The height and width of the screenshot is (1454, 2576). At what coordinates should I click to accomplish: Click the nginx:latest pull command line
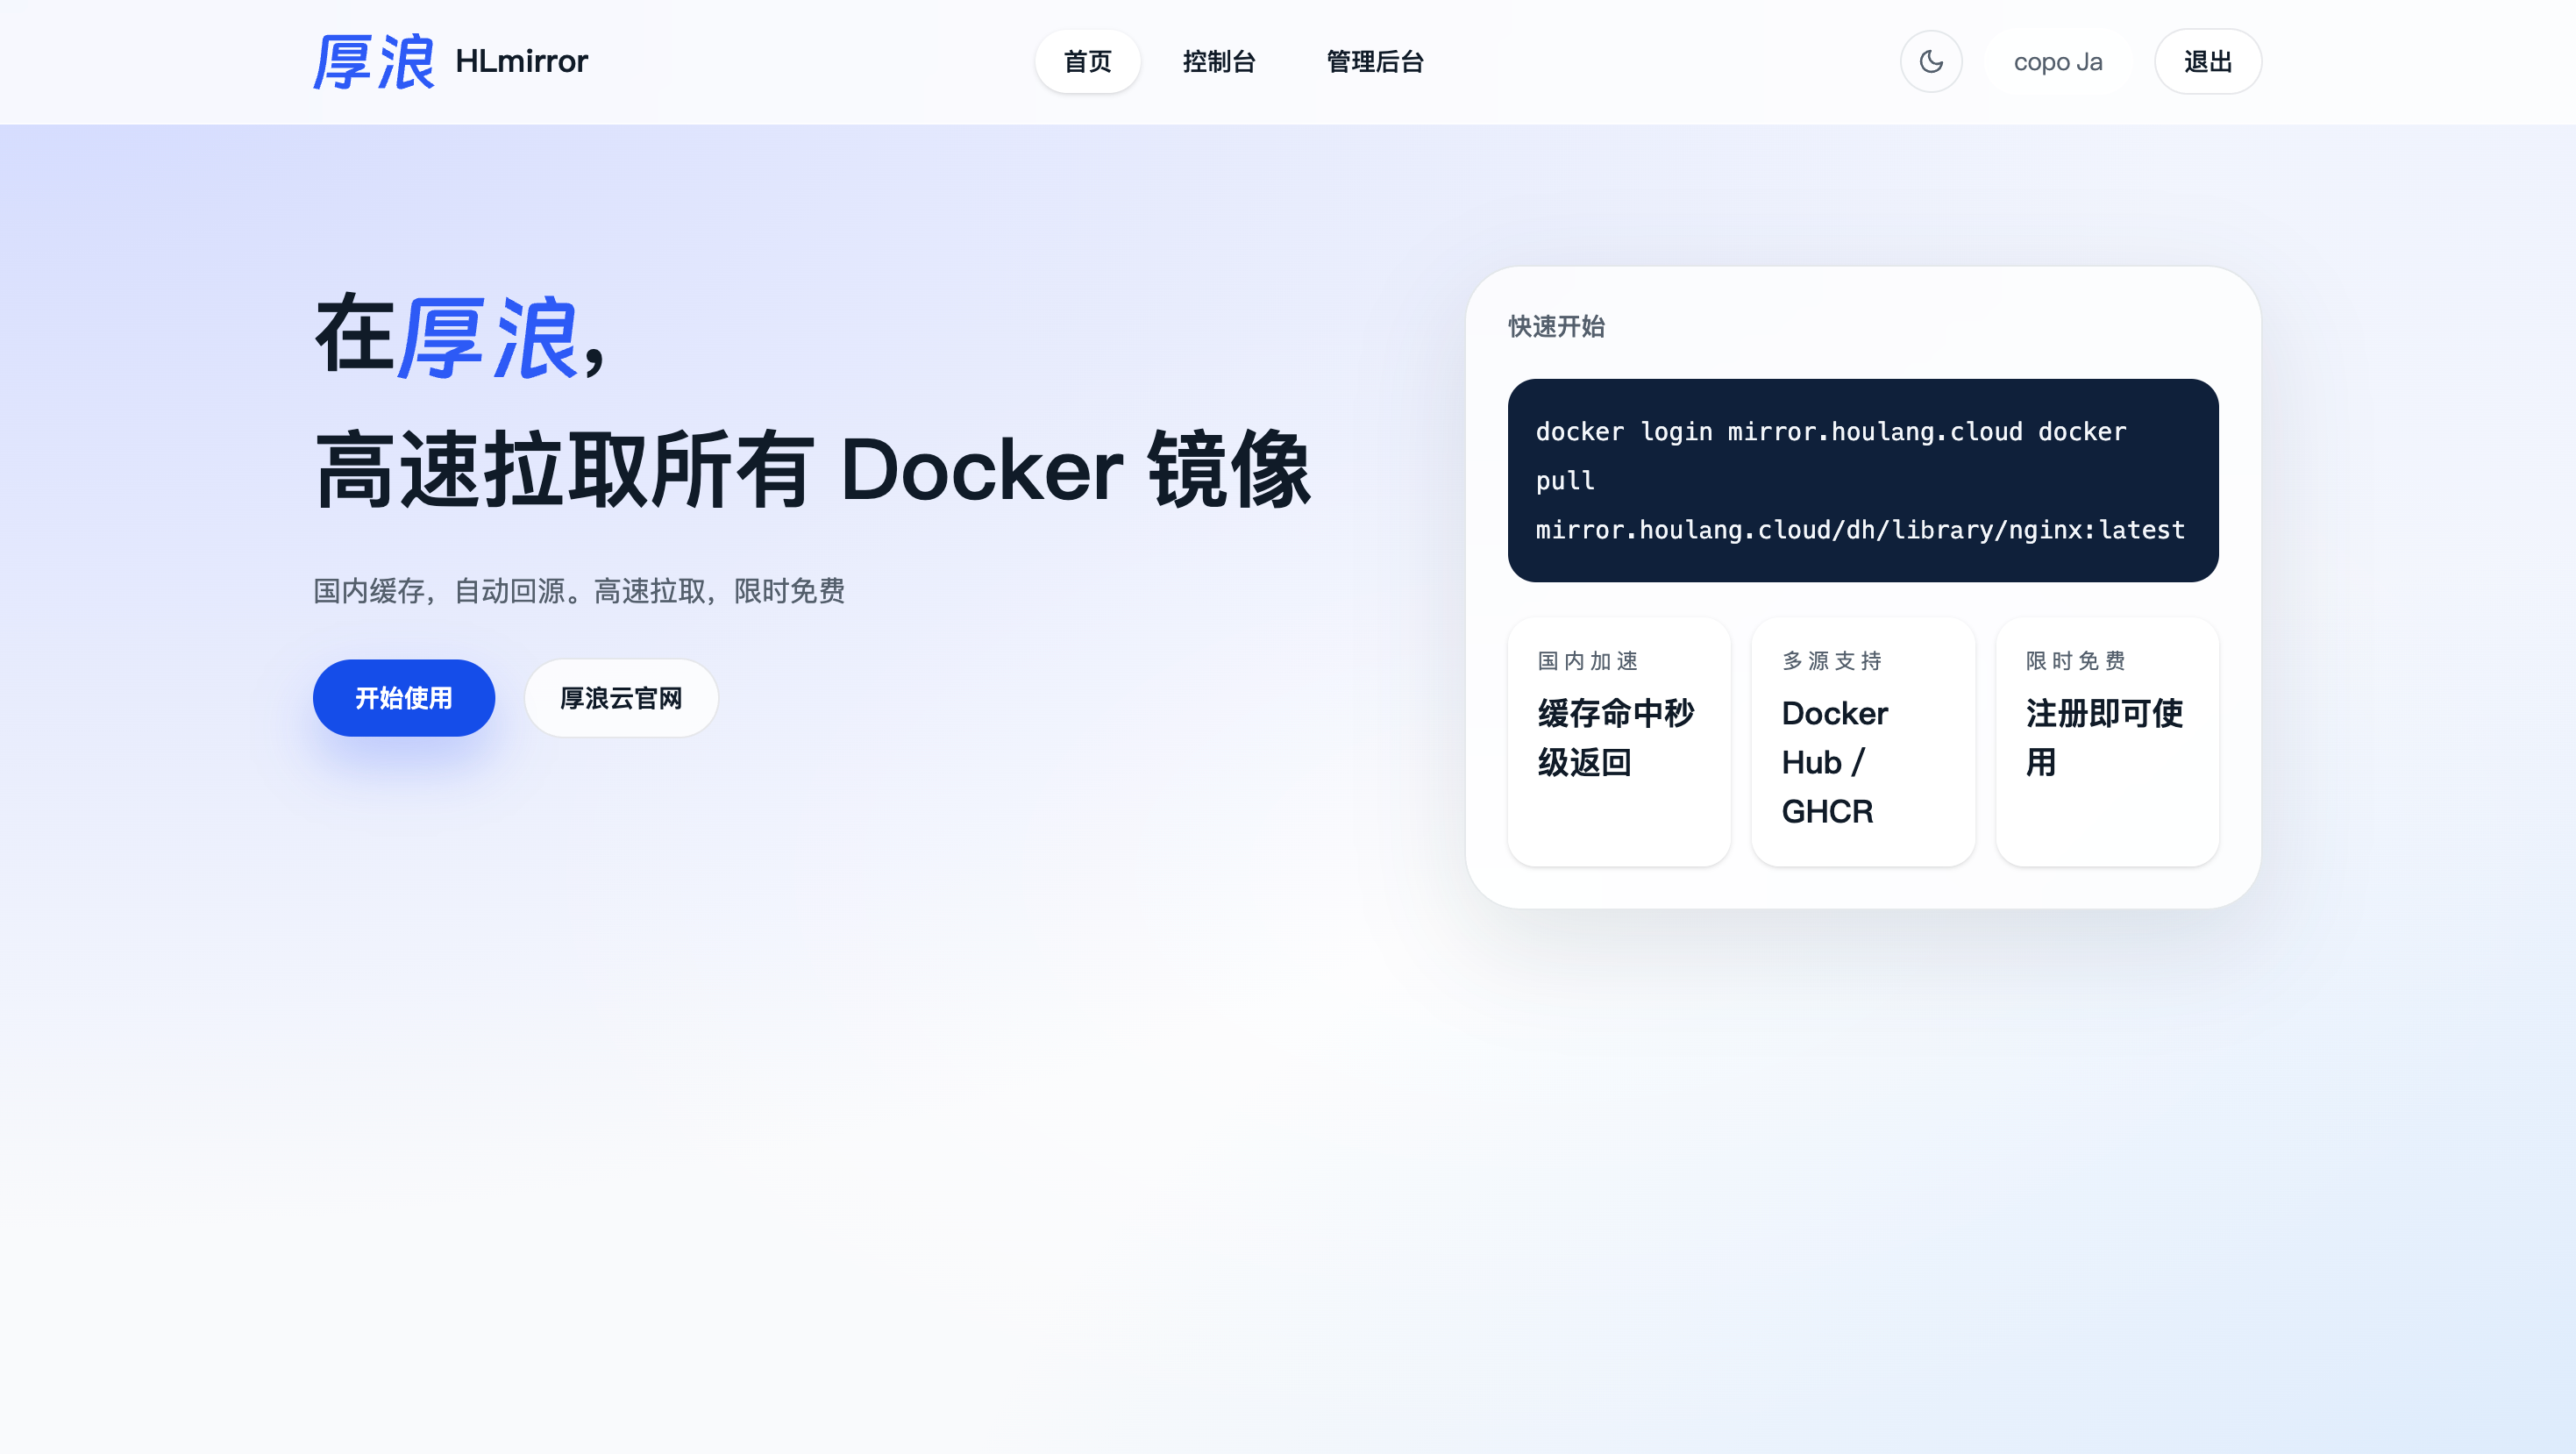pos(1860,530)
